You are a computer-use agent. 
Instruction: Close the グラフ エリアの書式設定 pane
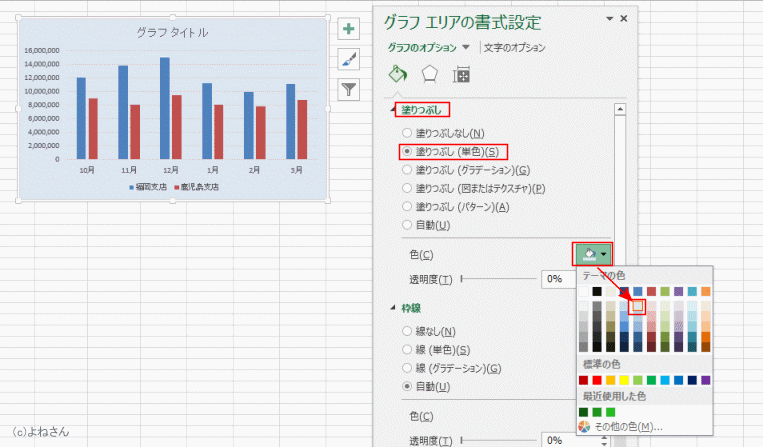pos(624,18)
